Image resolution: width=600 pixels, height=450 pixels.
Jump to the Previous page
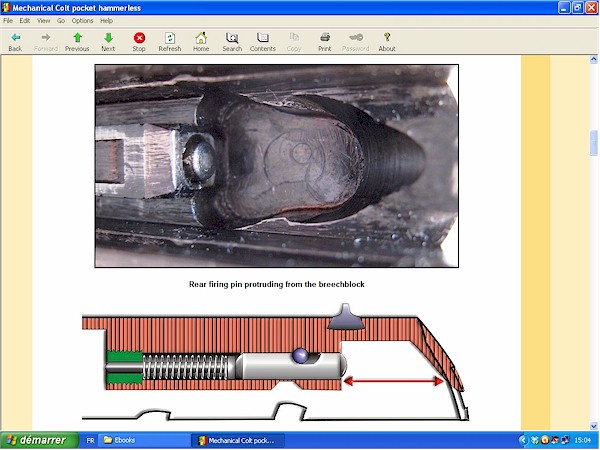click(x=77, y=42)
